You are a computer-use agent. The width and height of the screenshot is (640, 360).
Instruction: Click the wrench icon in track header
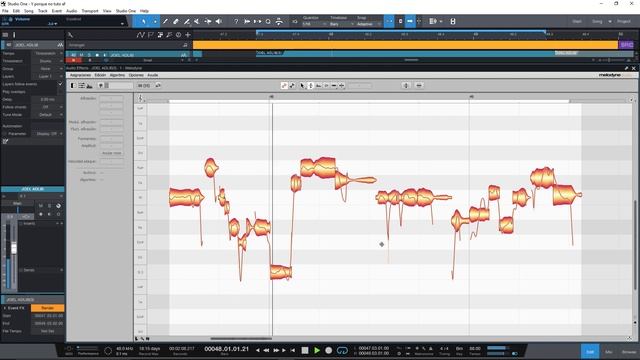click(x=70, y=35)
